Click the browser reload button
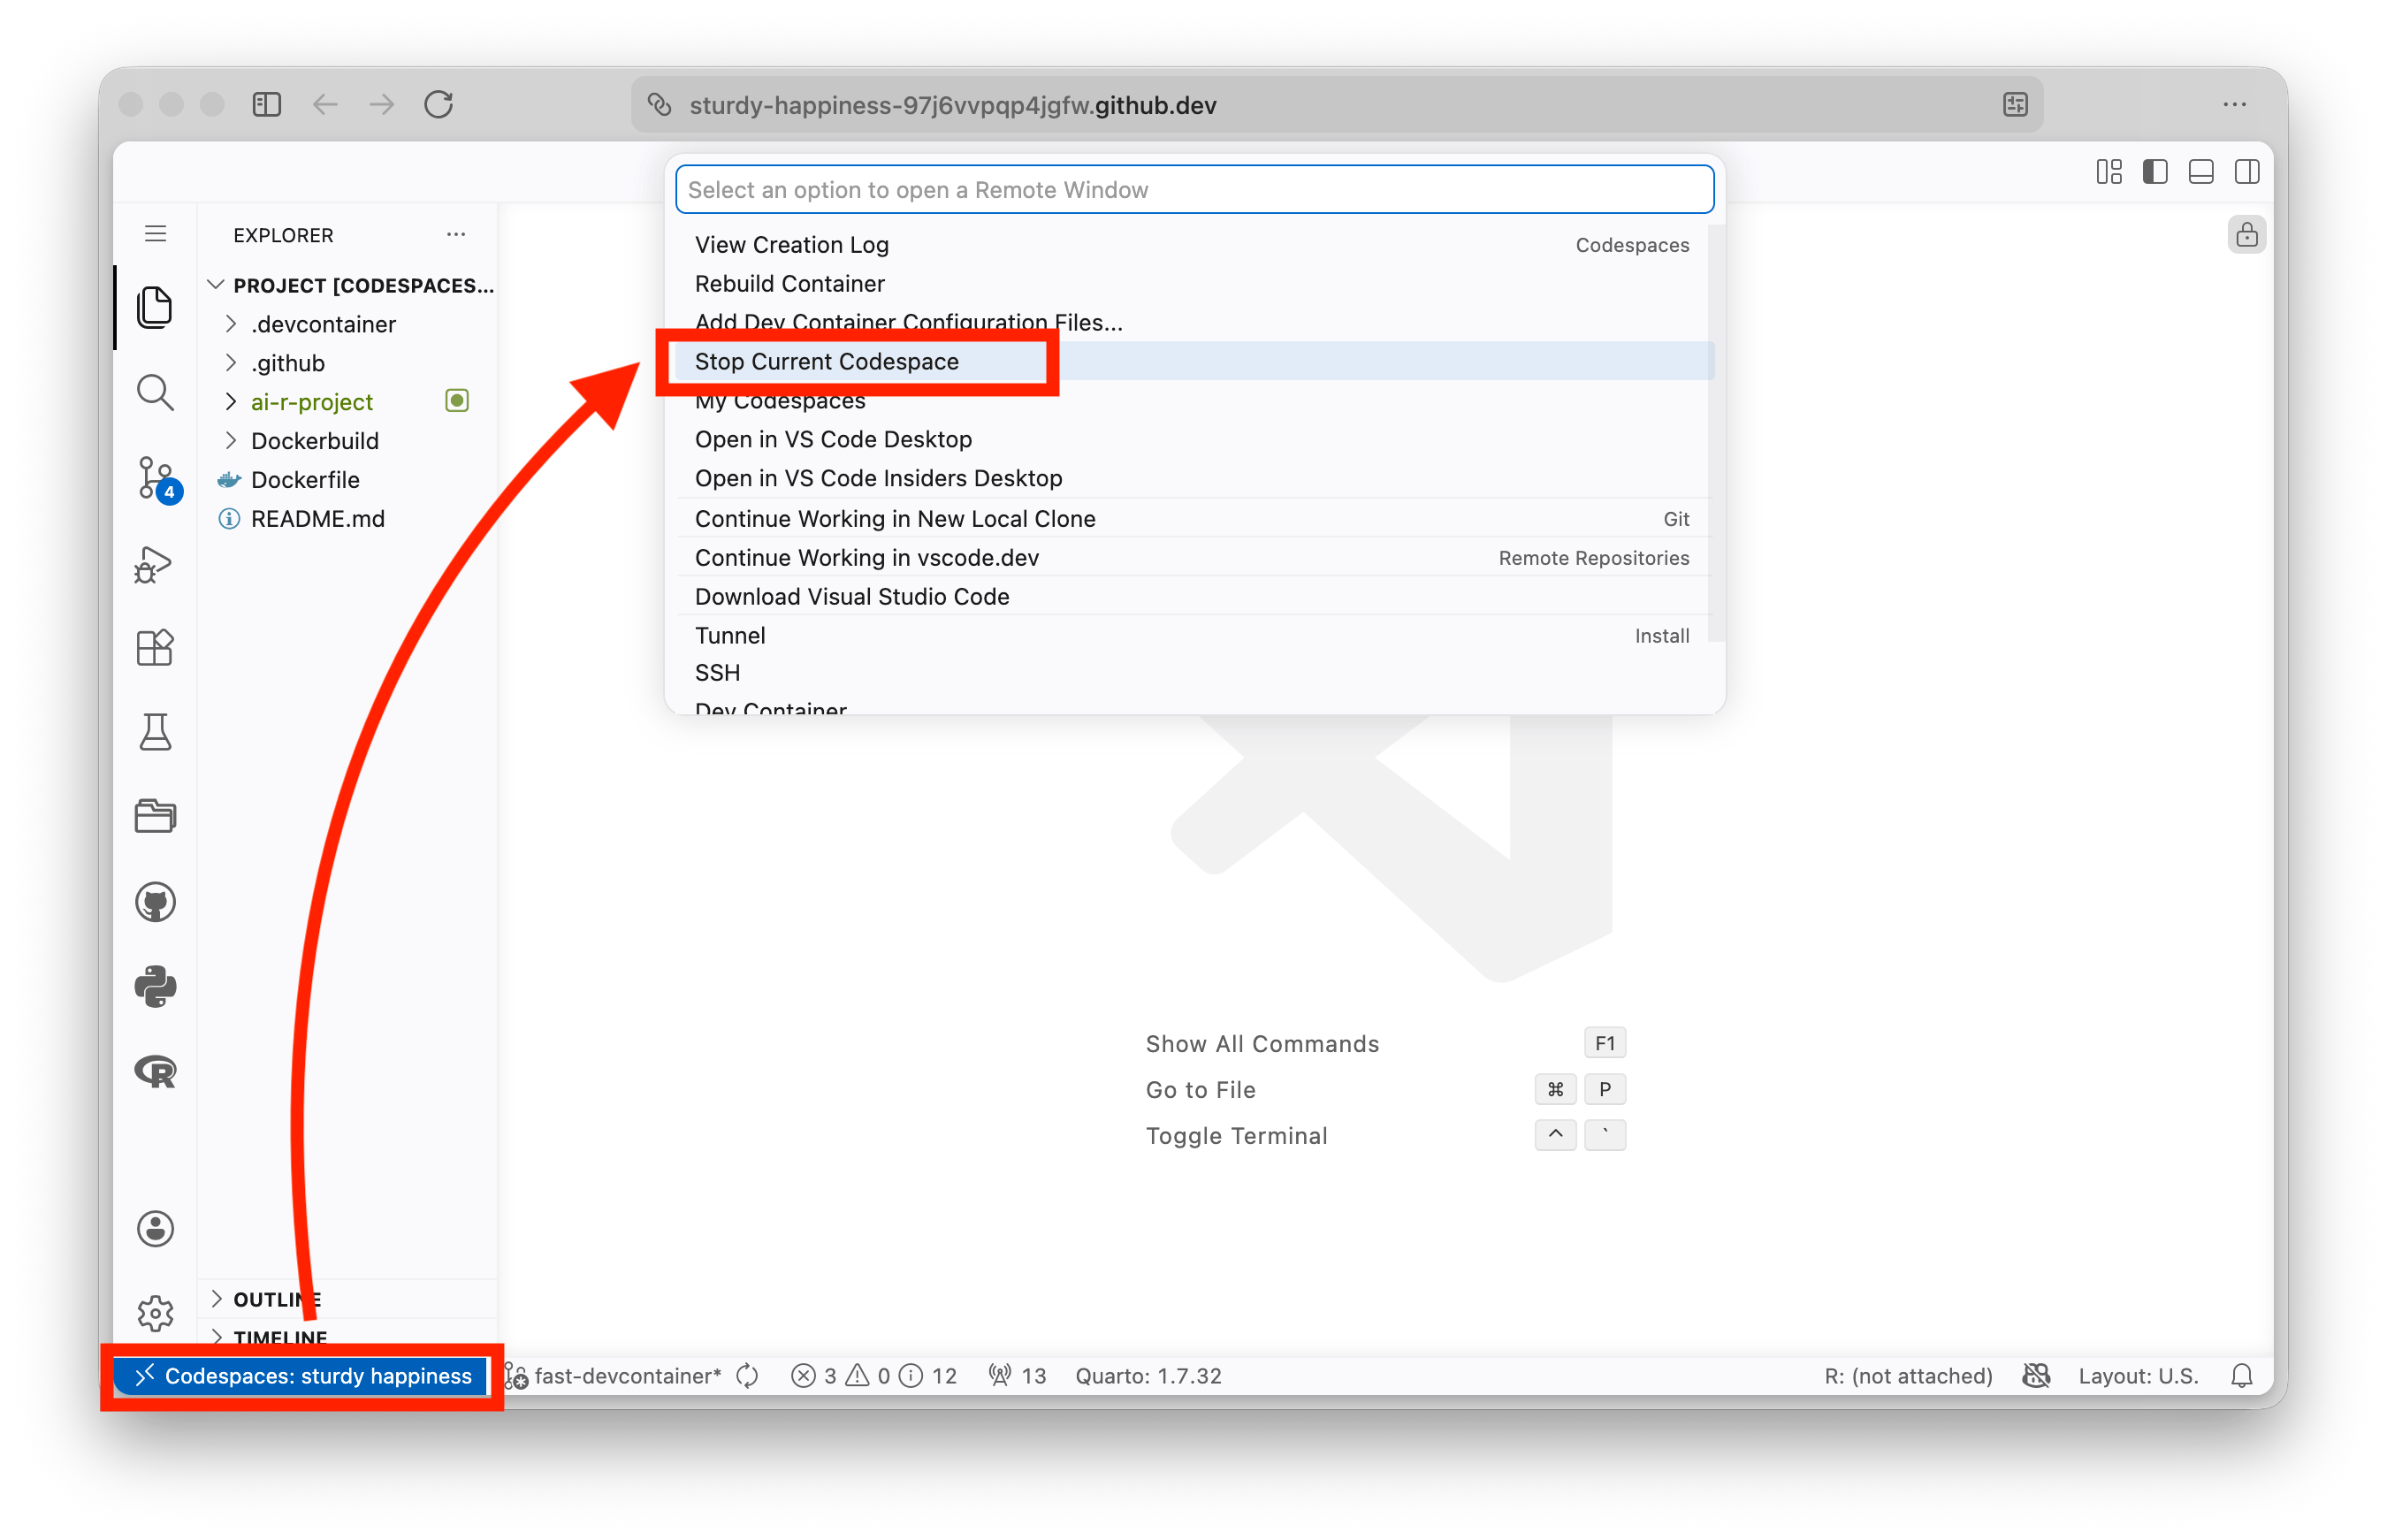2387x1540 pixels. point(439,105)
